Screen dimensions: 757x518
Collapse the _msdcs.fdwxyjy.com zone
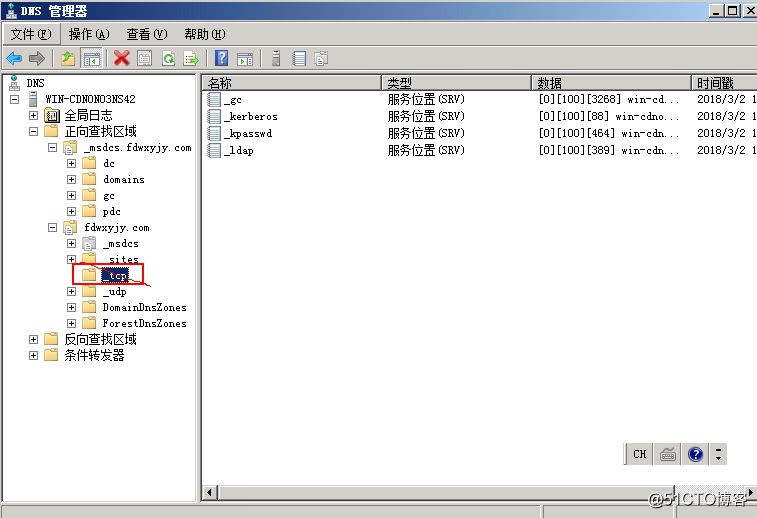[x=53, y=147]
